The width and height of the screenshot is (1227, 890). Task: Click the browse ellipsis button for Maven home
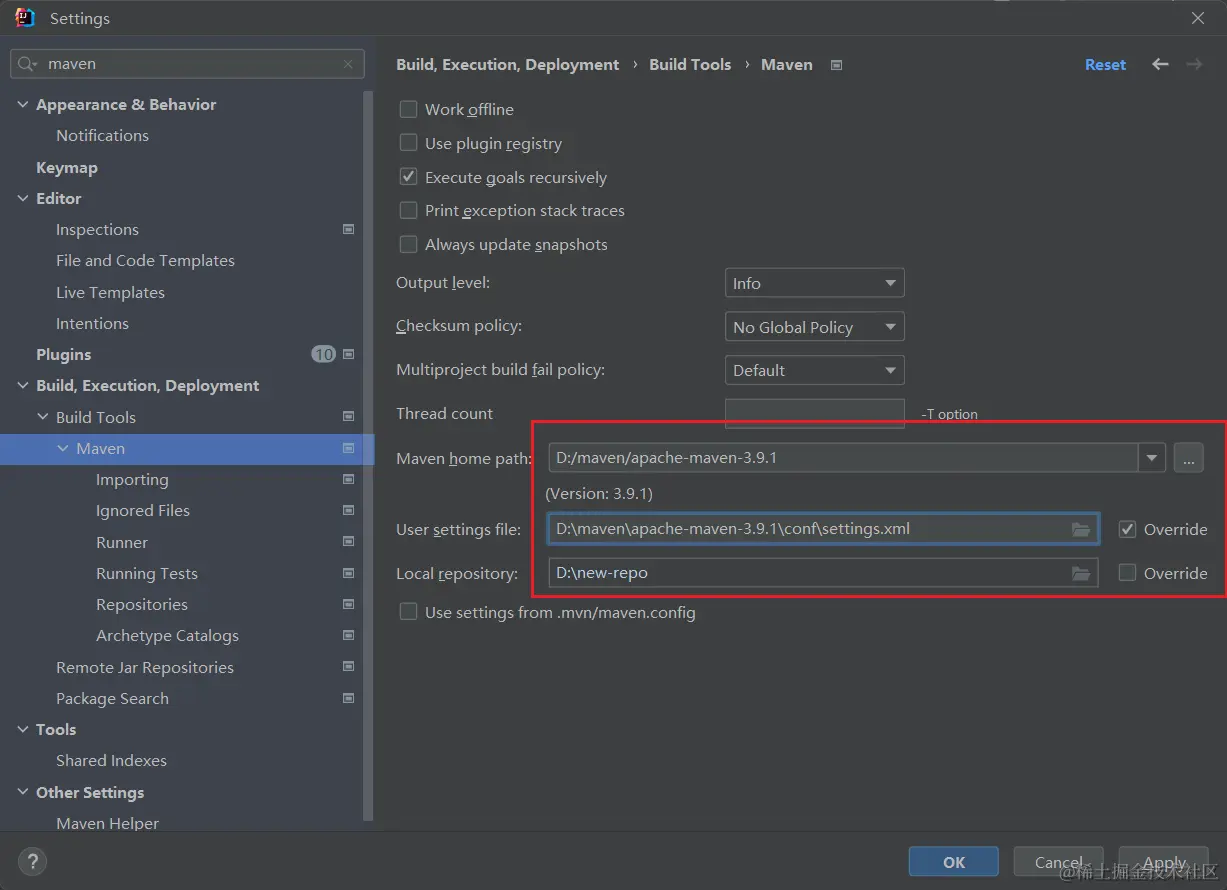1188,458
